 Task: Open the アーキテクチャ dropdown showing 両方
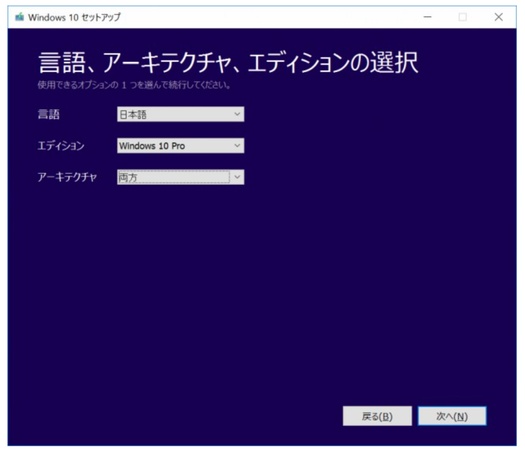[x=180, y=177]
